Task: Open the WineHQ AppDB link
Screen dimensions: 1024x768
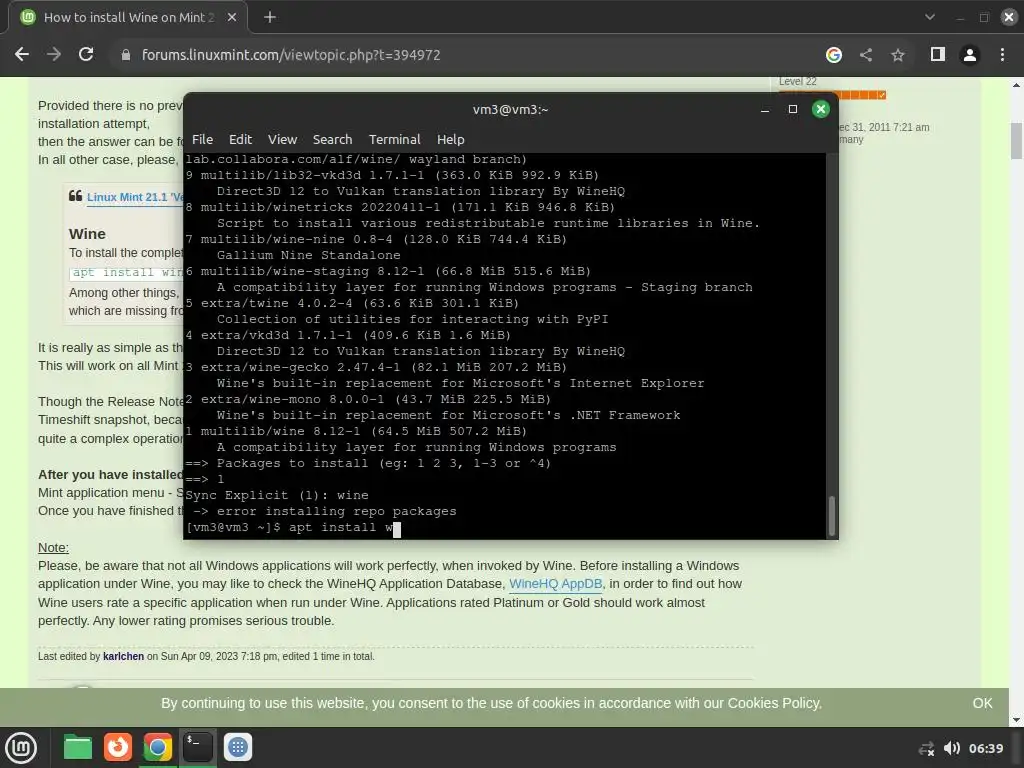Action: pyautogui.click(x=555, y=584)
